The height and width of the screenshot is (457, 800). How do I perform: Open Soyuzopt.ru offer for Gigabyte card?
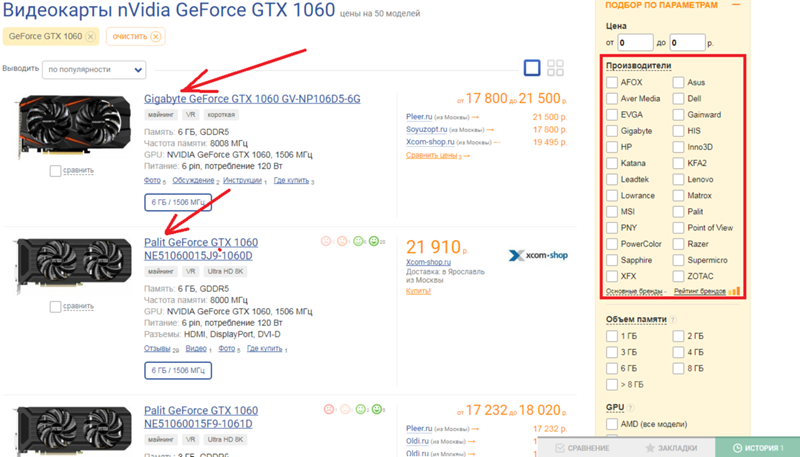pyautogui.click(x=427, y=130)
